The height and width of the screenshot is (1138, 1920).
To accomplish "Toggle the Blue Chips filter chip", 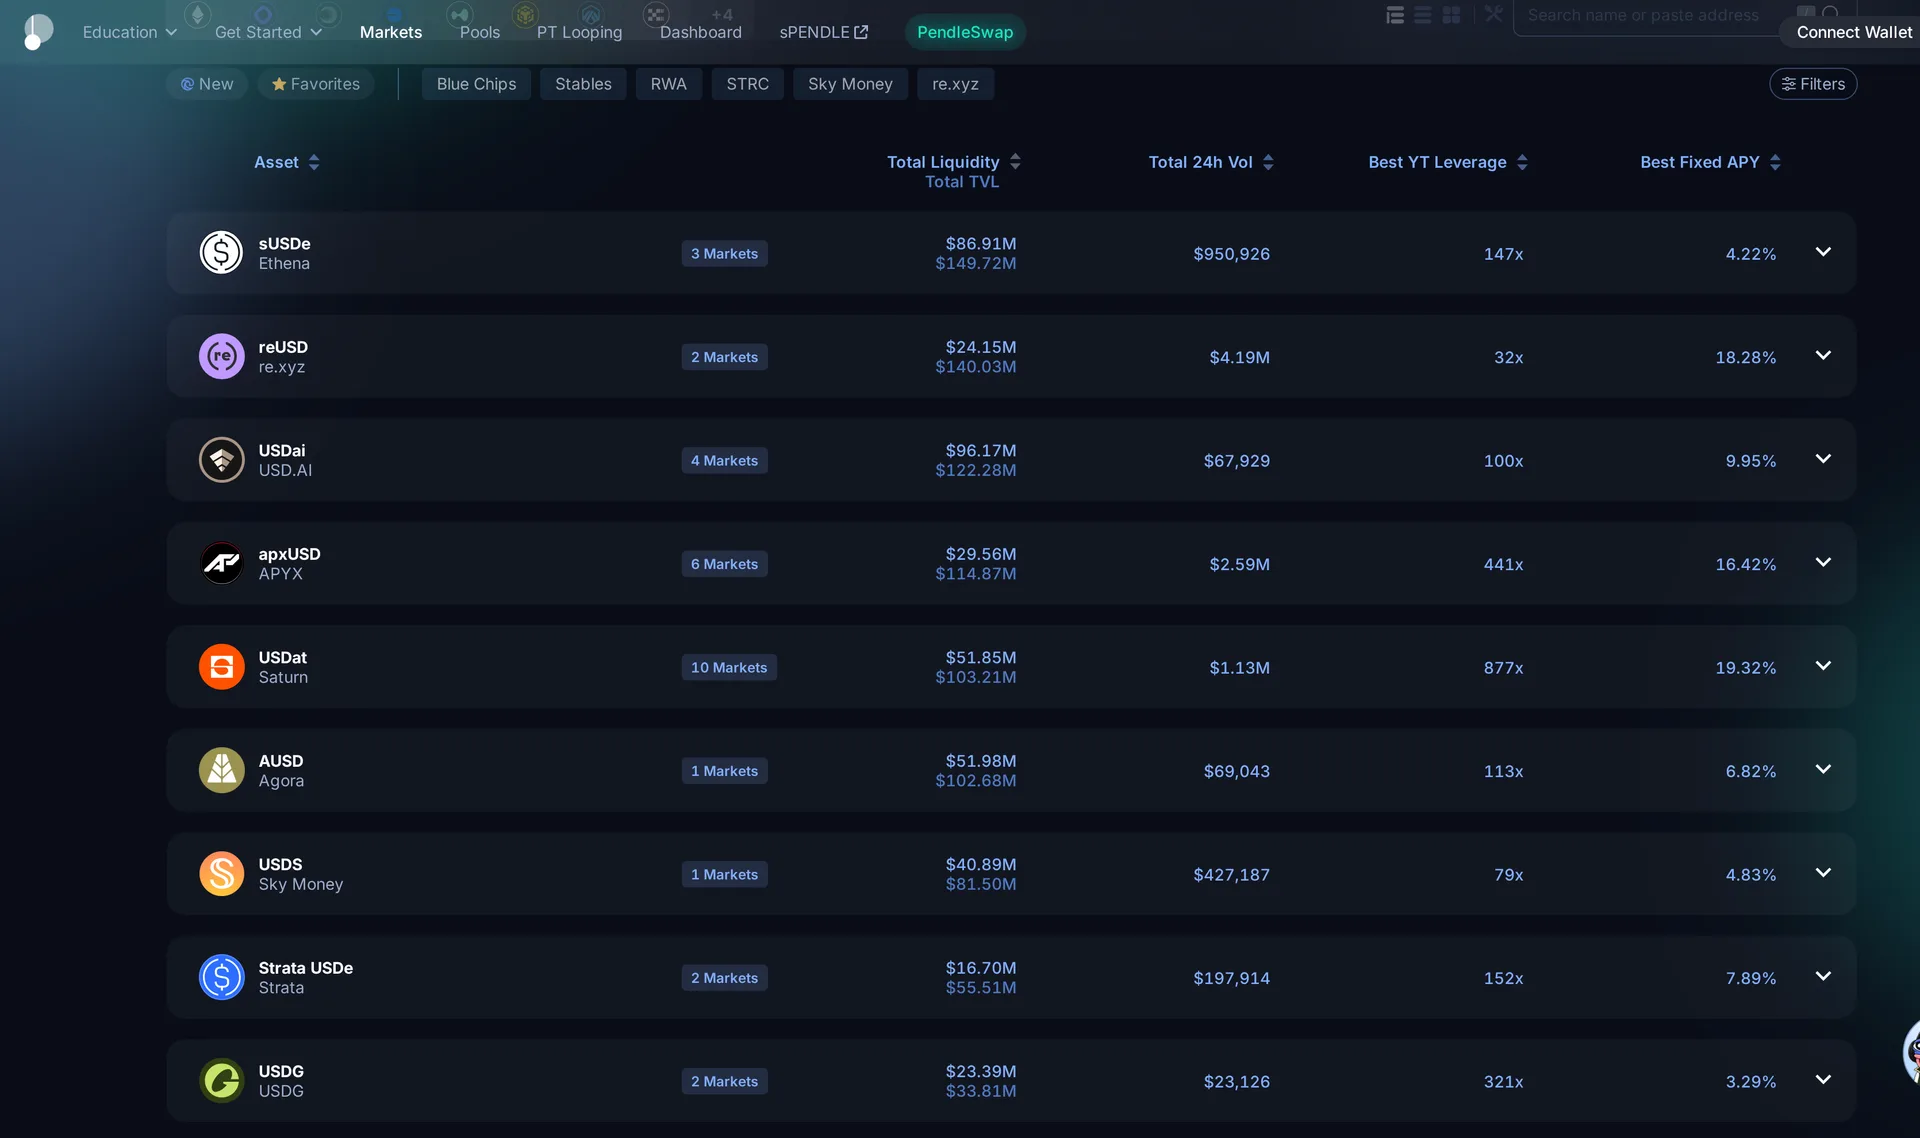I will 476,84.
